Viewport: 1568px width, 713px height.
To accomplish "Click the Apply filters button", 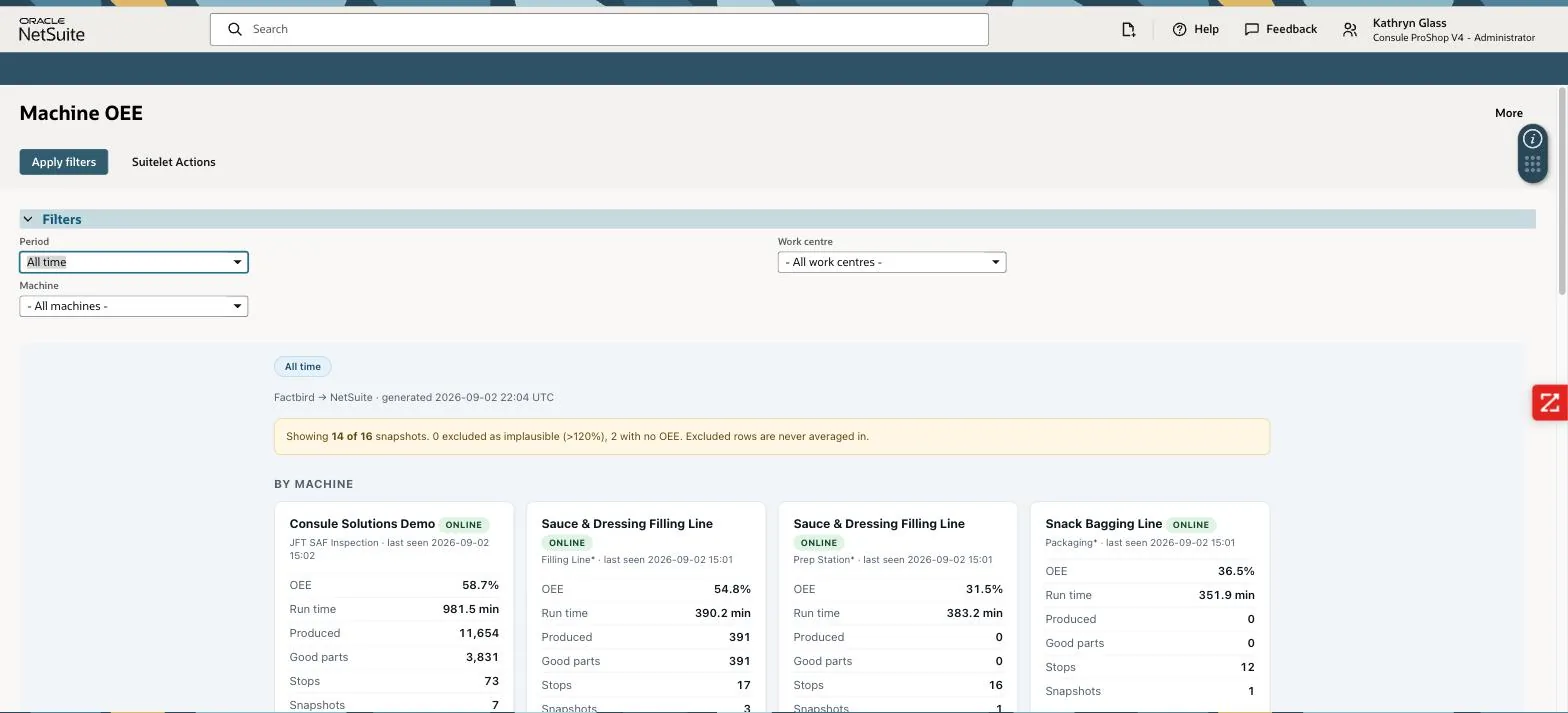I will pos(64,162).
